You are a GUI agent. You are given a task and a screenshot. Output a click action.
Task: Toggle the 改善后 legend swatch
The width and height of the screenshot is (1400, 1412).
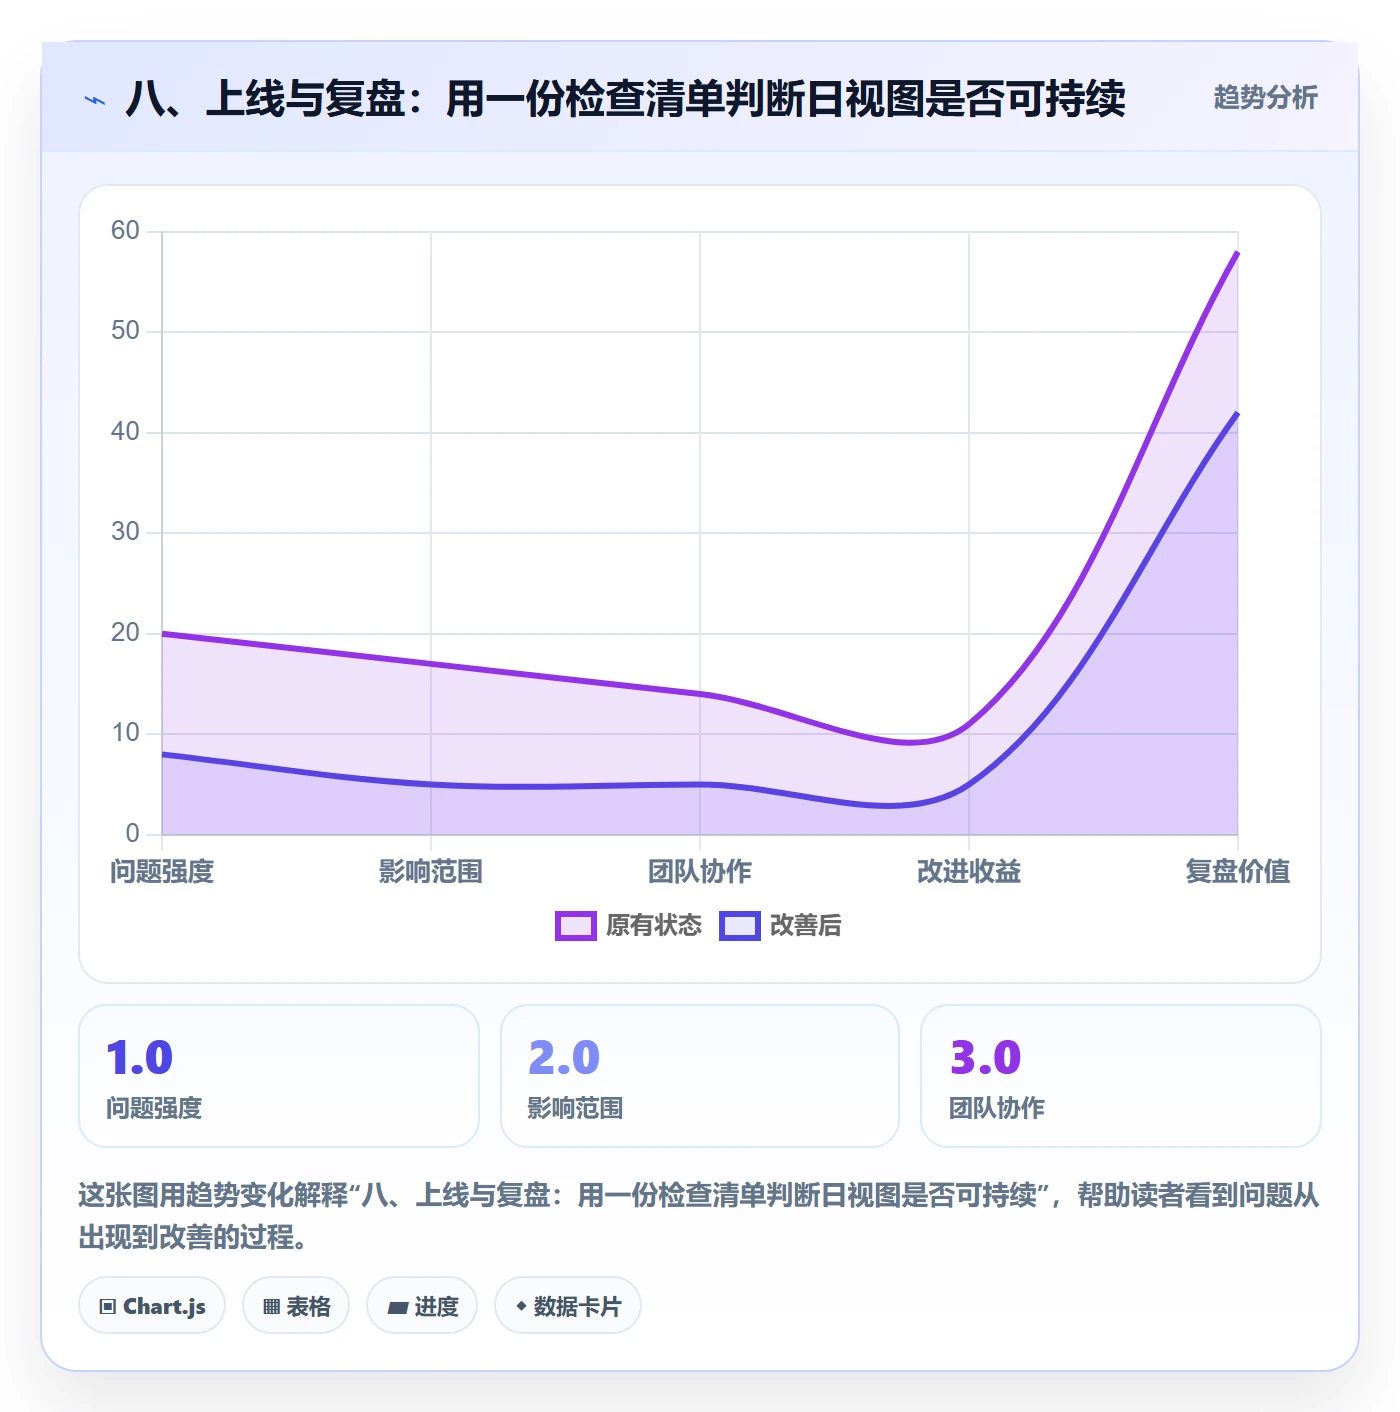click(x=740, y=926)
